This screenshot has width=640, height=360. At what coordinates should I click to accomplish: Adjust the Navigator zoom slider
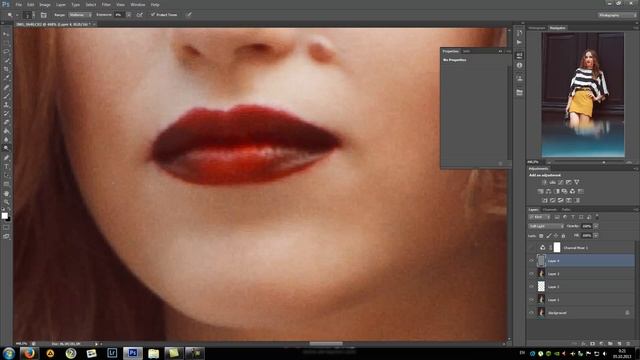click(604, 162)
